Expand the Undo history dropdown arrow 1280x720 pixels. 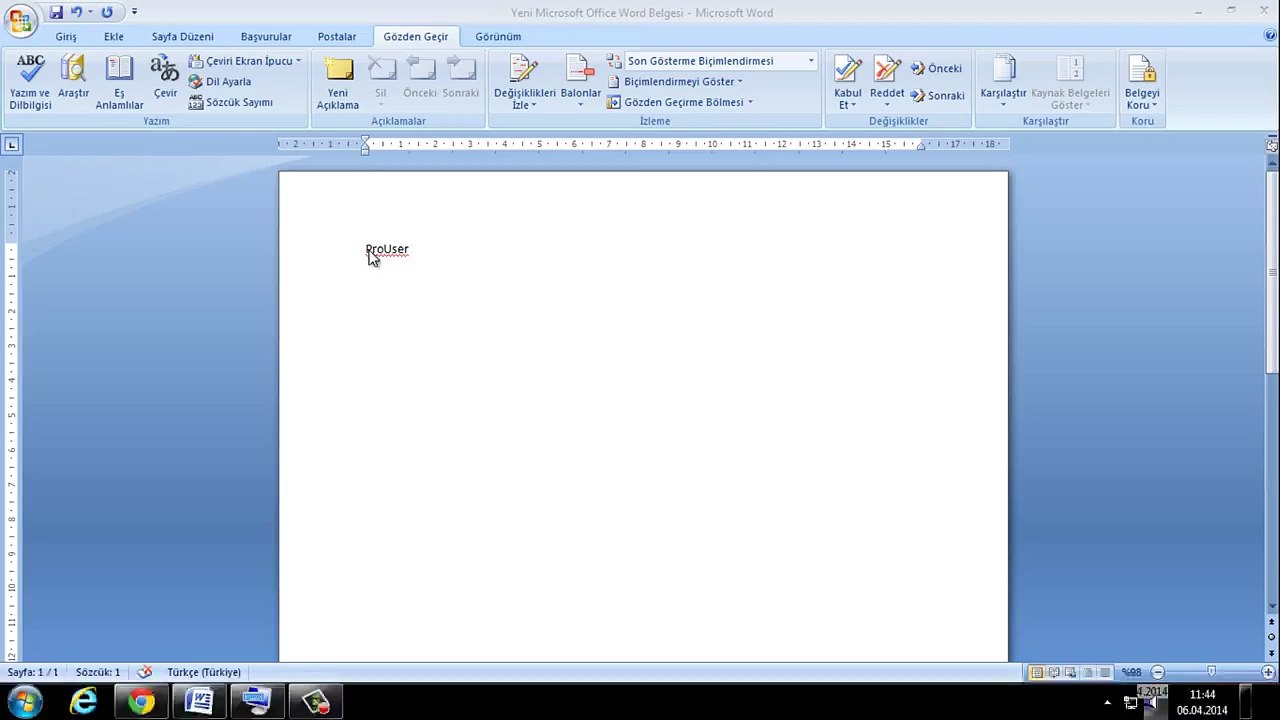coord(90,12)
